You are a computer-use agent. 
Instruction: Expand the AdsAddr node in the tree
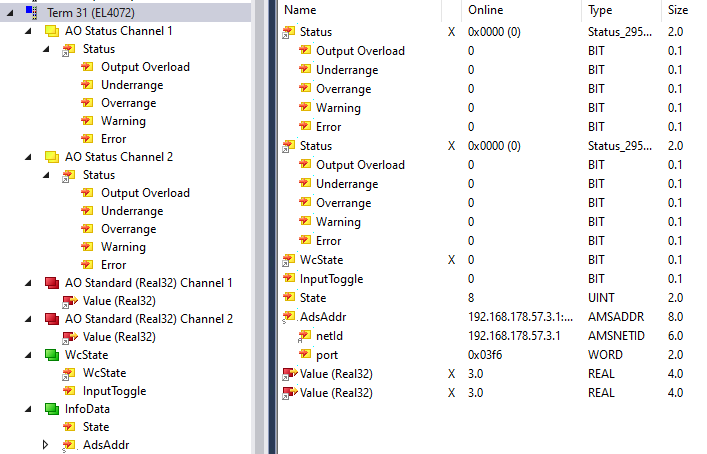[45, 445]
